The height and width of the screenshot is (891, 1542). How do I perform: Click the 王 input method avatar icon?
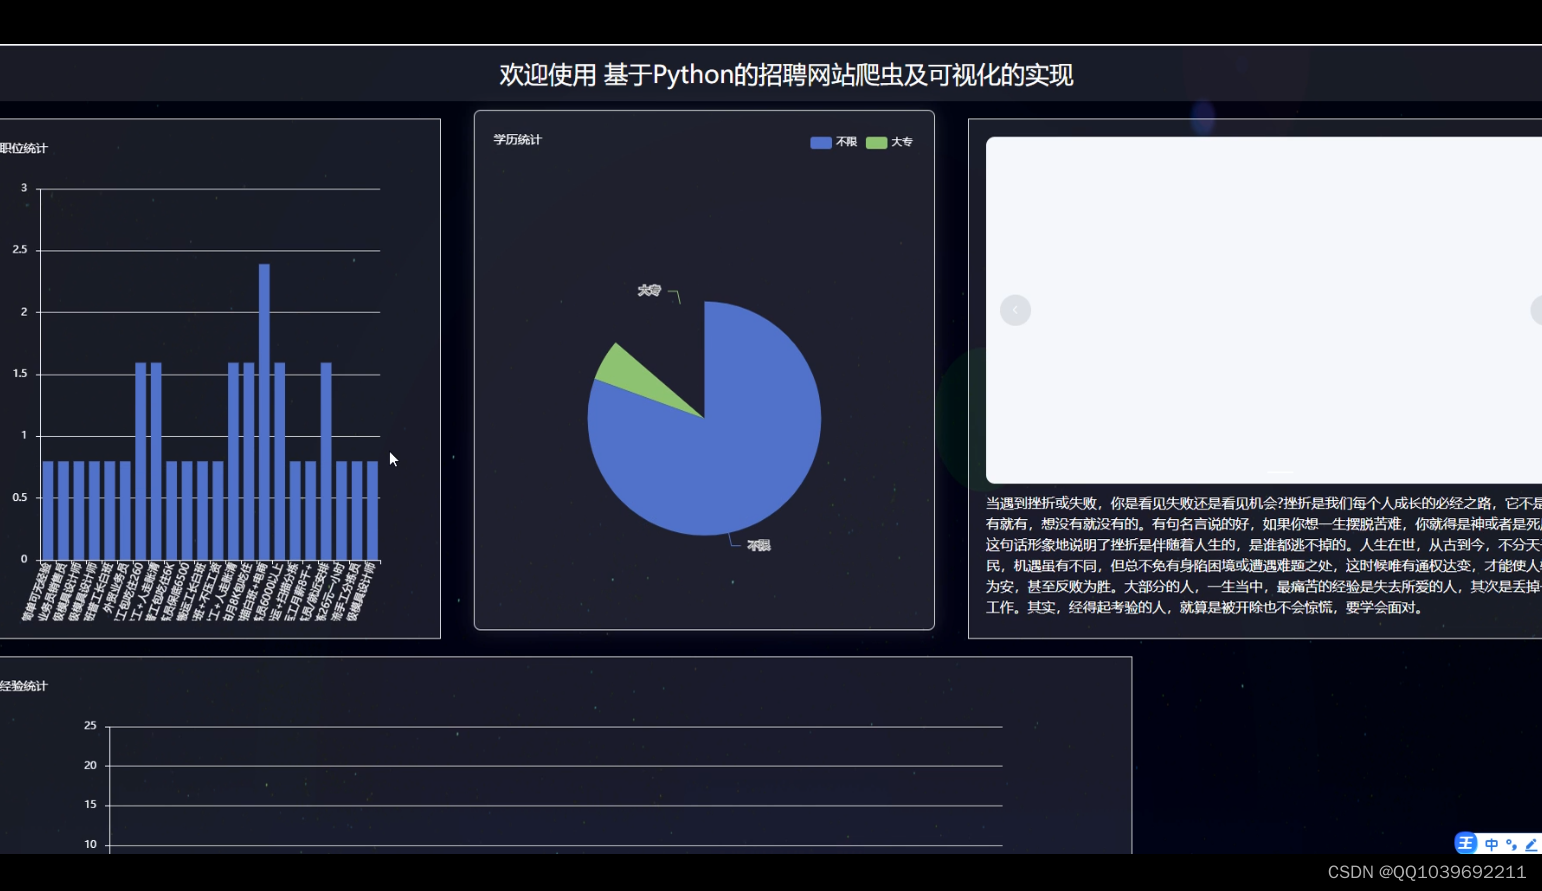point(1466,843)
